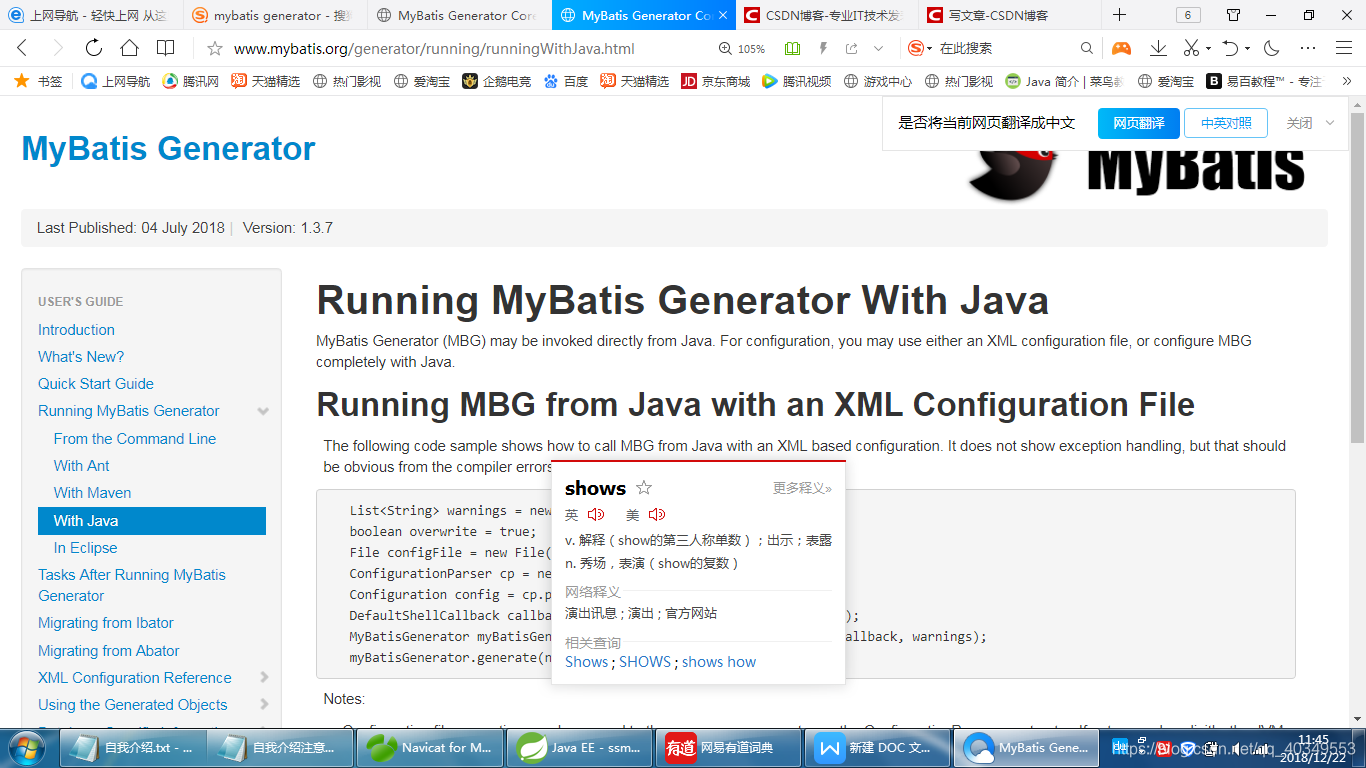Open 网易有道词典 from the taskbar
1366x768 pixels.
click(728, 748)
